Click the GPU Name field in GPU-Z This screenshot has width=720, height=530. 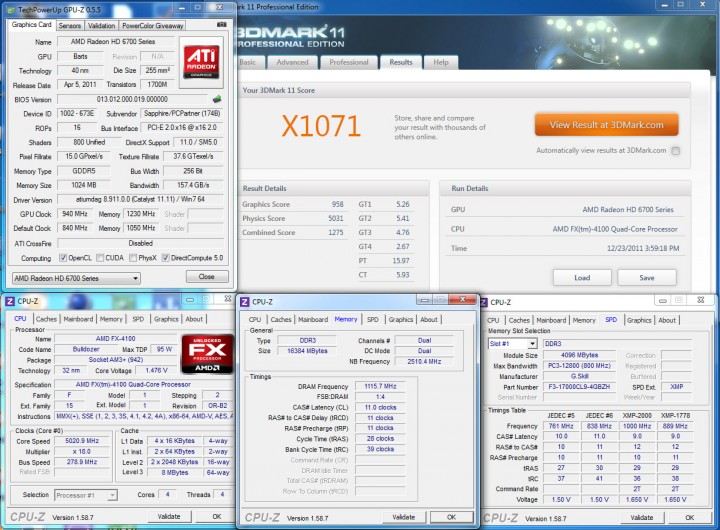pos(115,42)
